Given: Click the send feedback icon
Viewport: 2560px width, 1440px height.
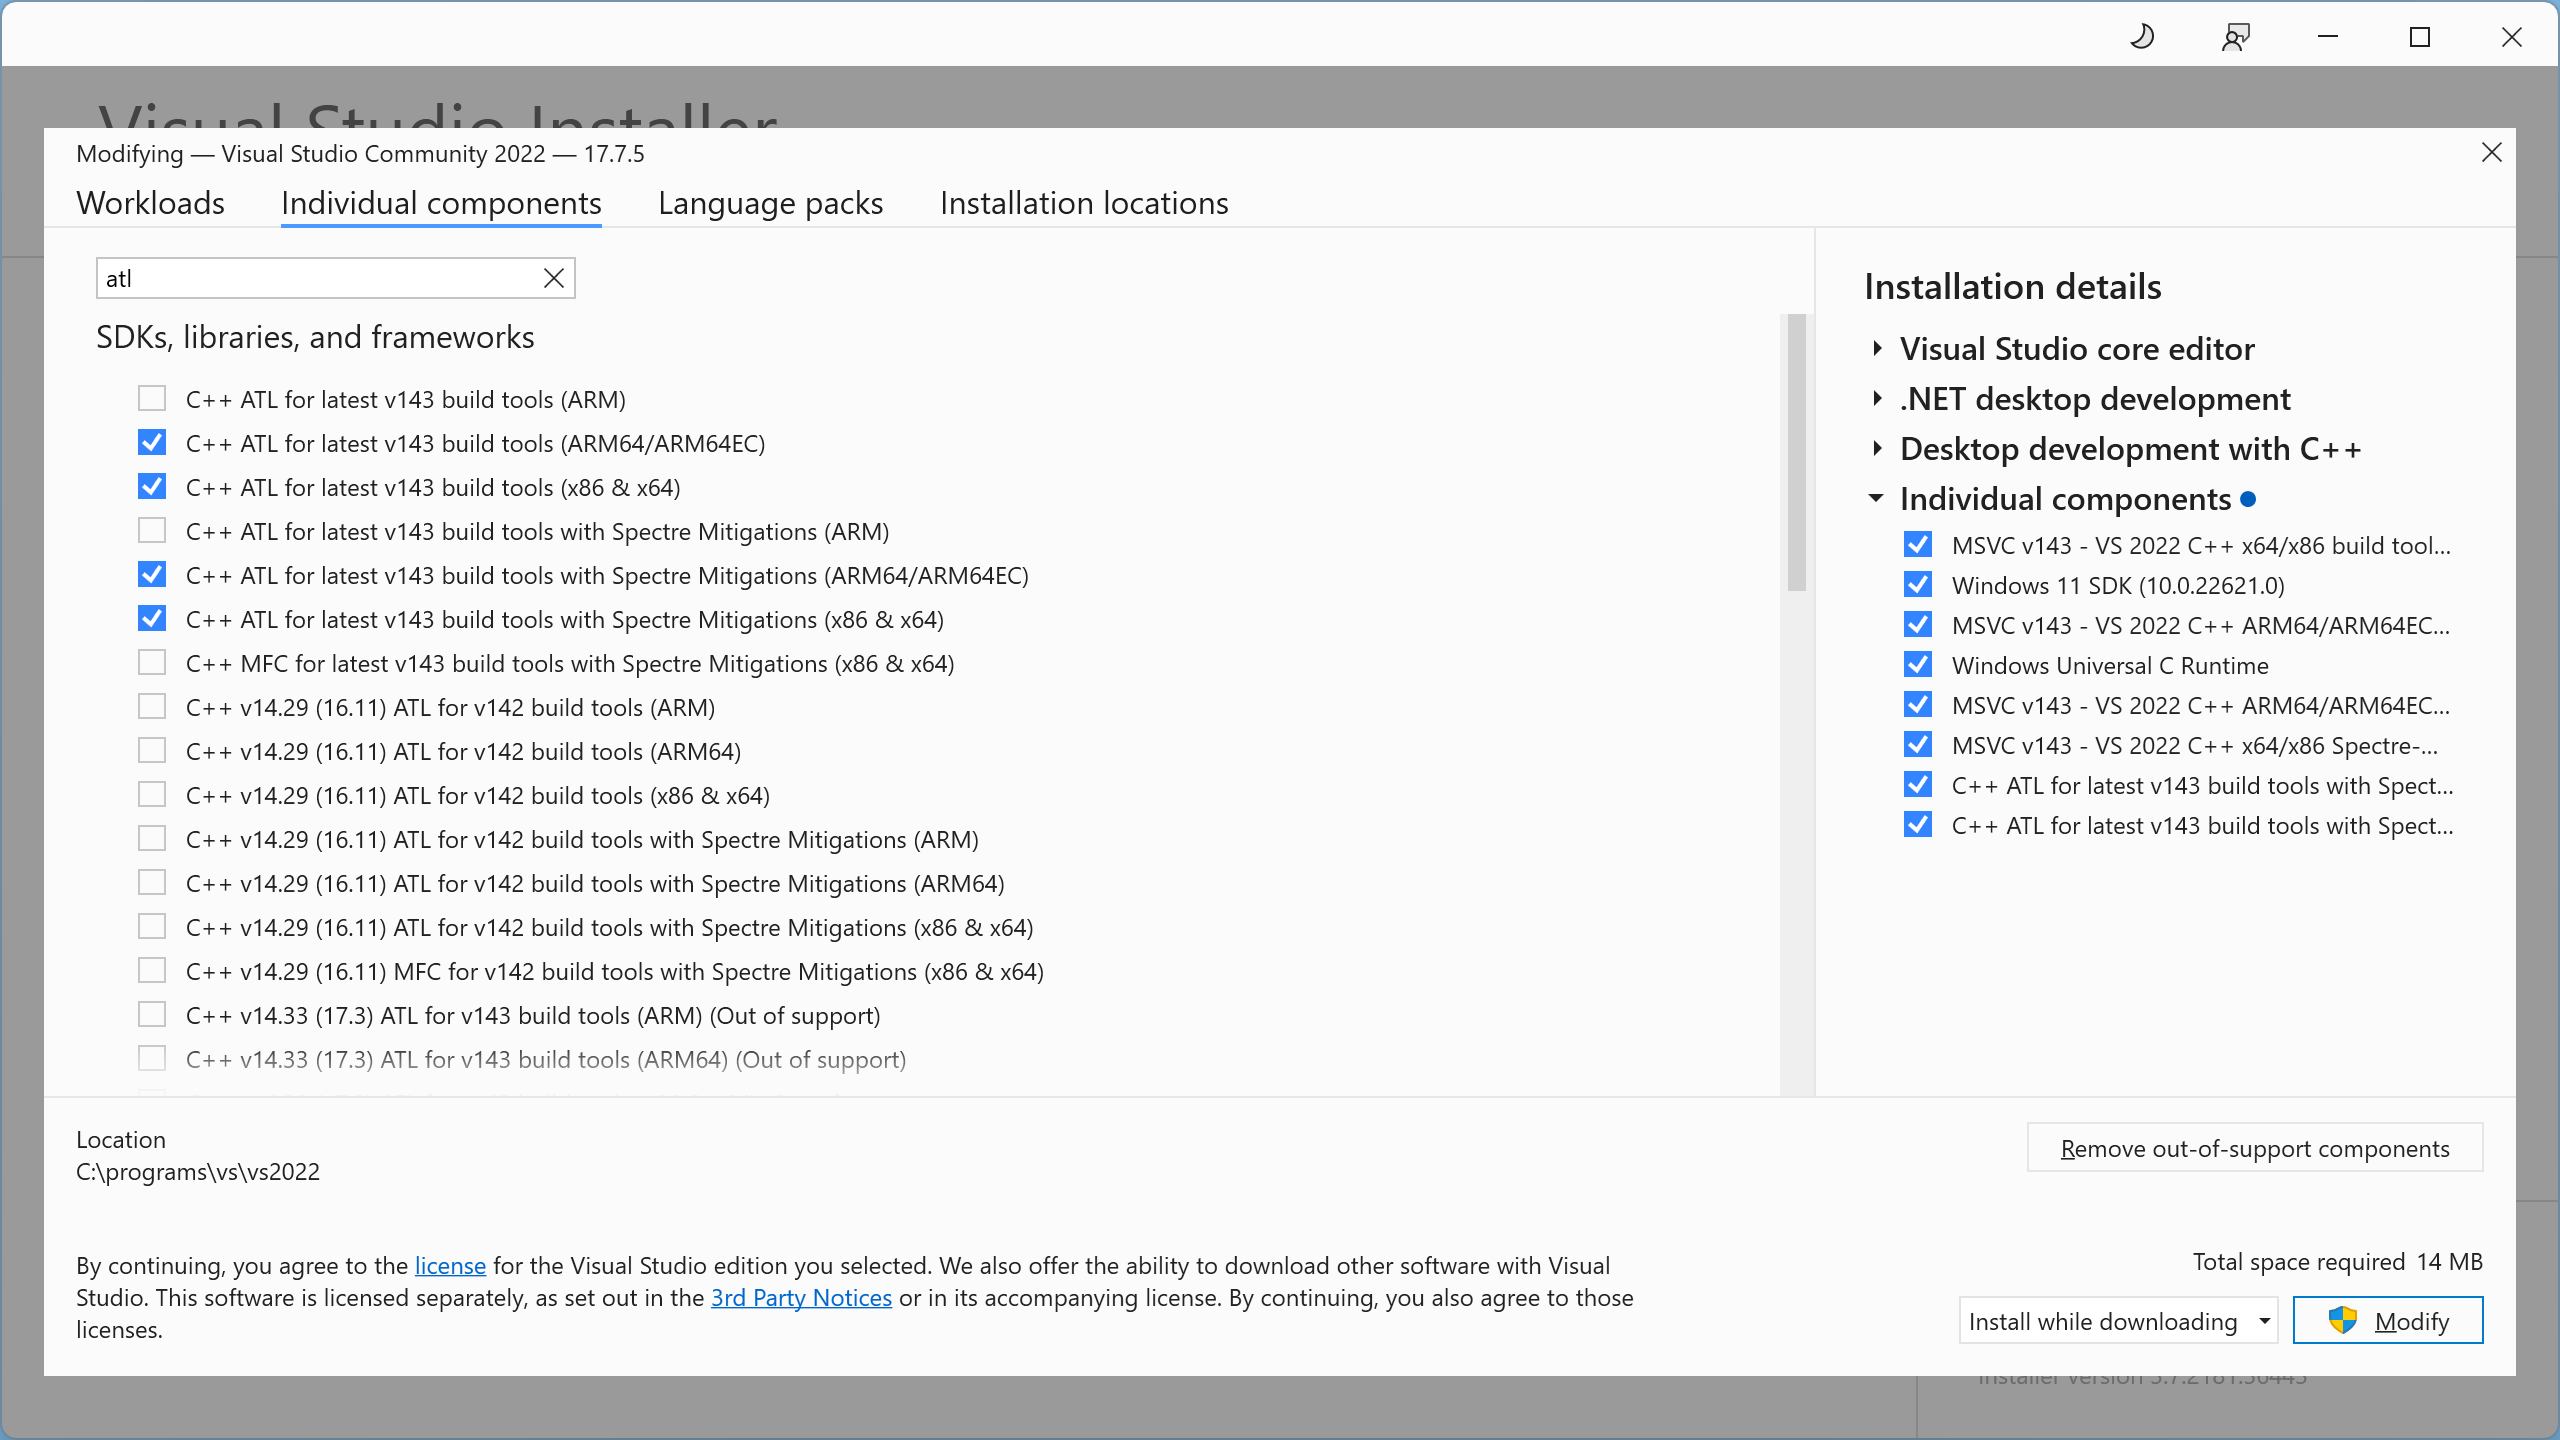Looking at the screenshot, I should pyautogui.click(x=2235, y=38).
